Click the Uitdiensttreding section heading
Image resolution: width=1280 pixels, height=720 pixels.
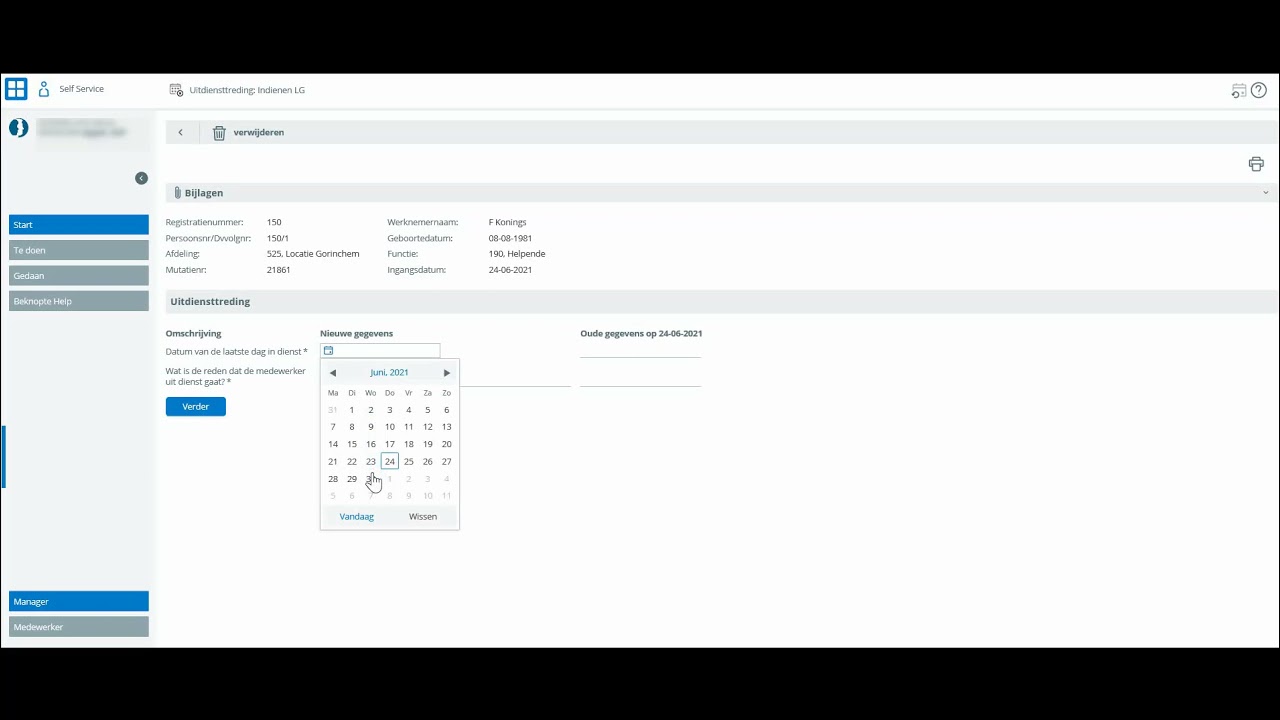point(210,302)
